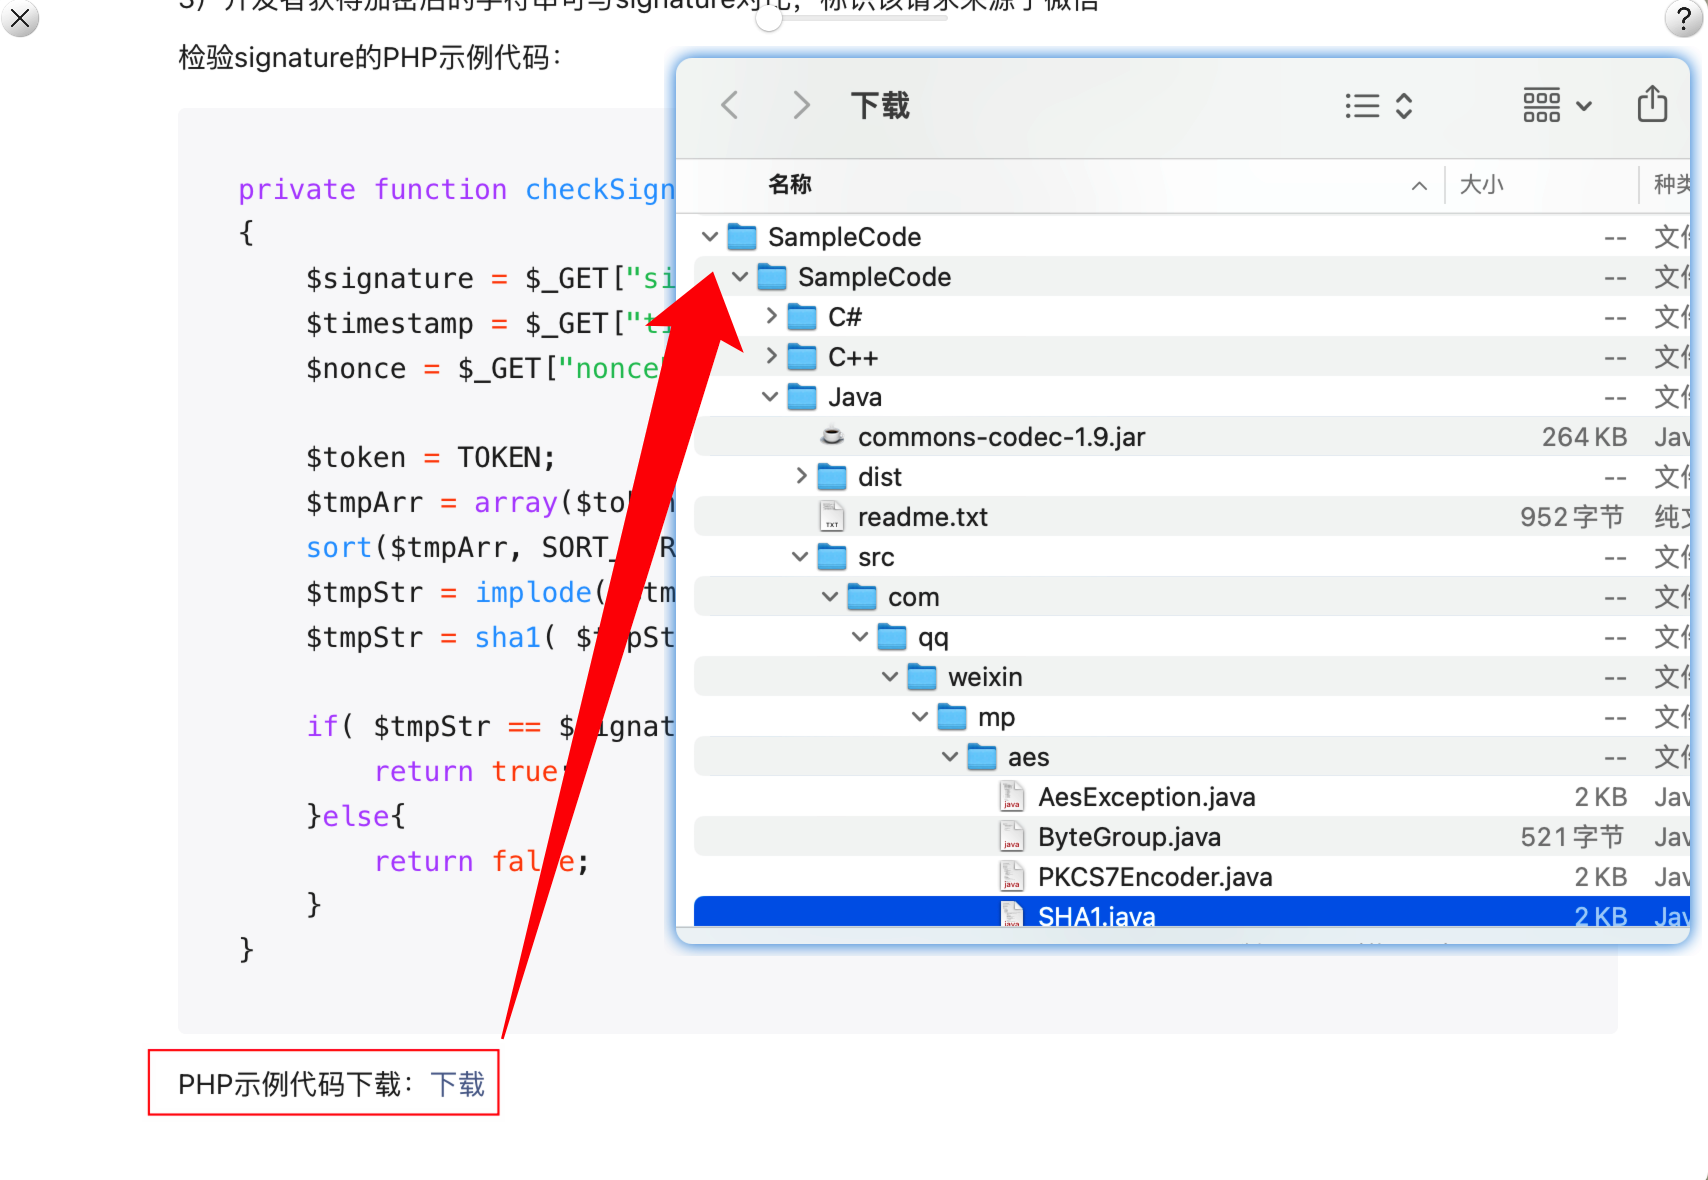Open the group-by grid dropdown
This screenshot has width=1708, height=1180.
[1557, 105]
